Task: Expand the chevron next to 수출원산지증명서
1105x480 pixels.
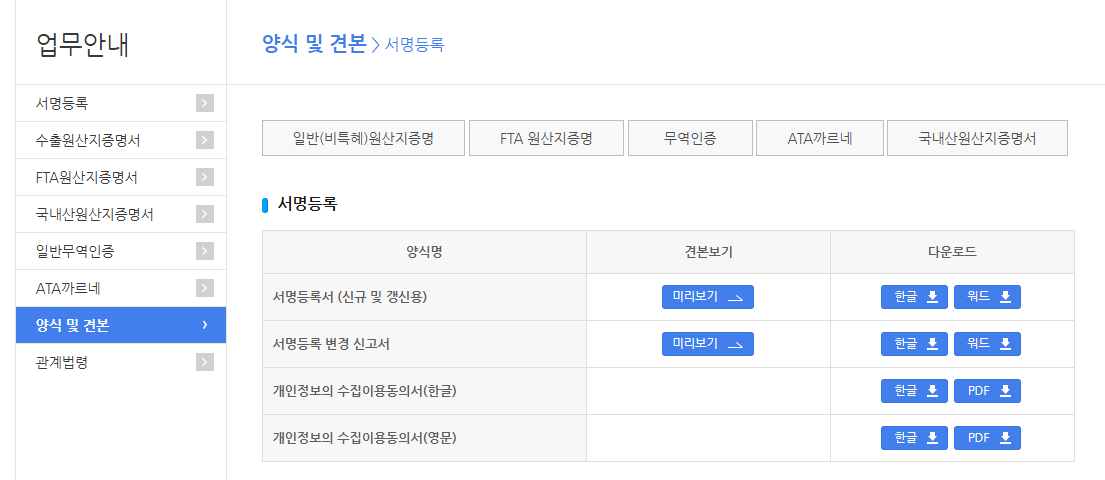Action: (204, 140)
